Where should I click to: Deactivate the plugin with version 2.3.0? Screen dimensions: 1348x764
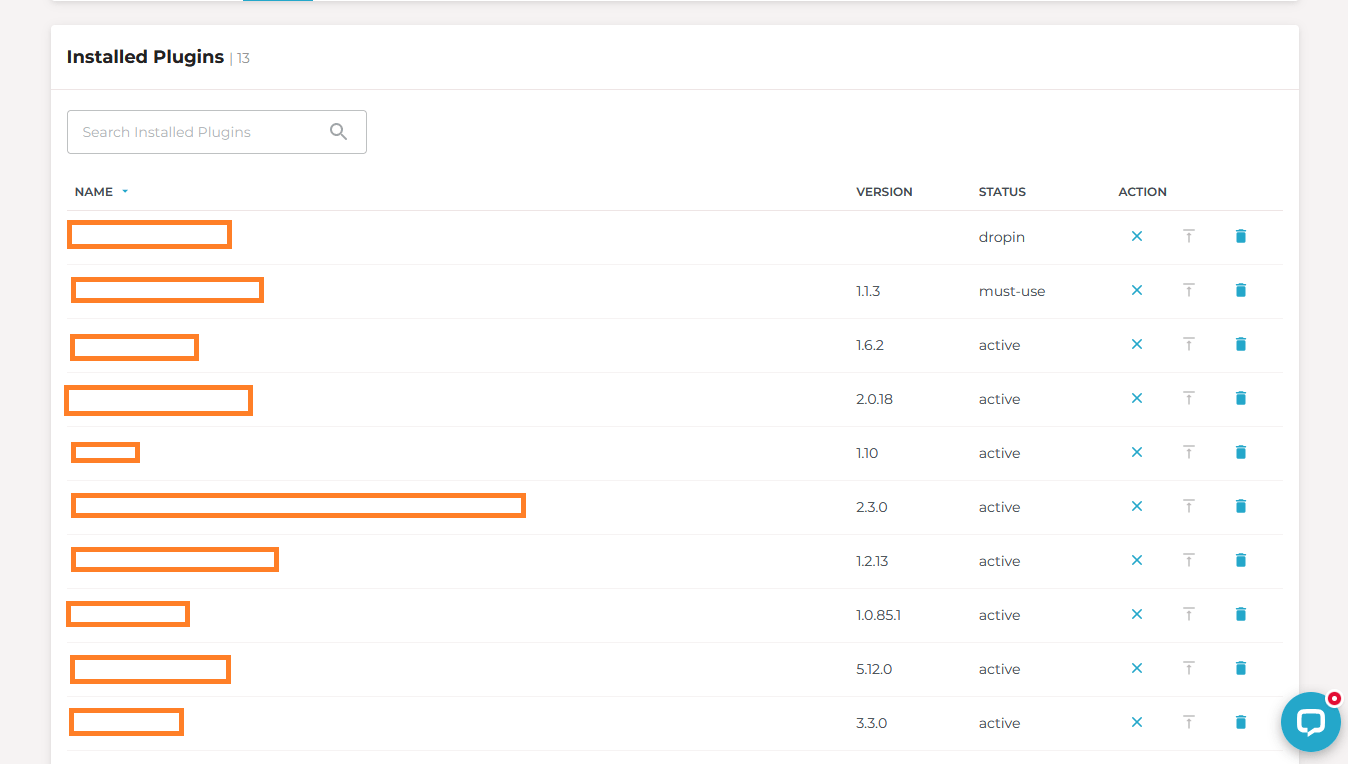coord(1136,506)
